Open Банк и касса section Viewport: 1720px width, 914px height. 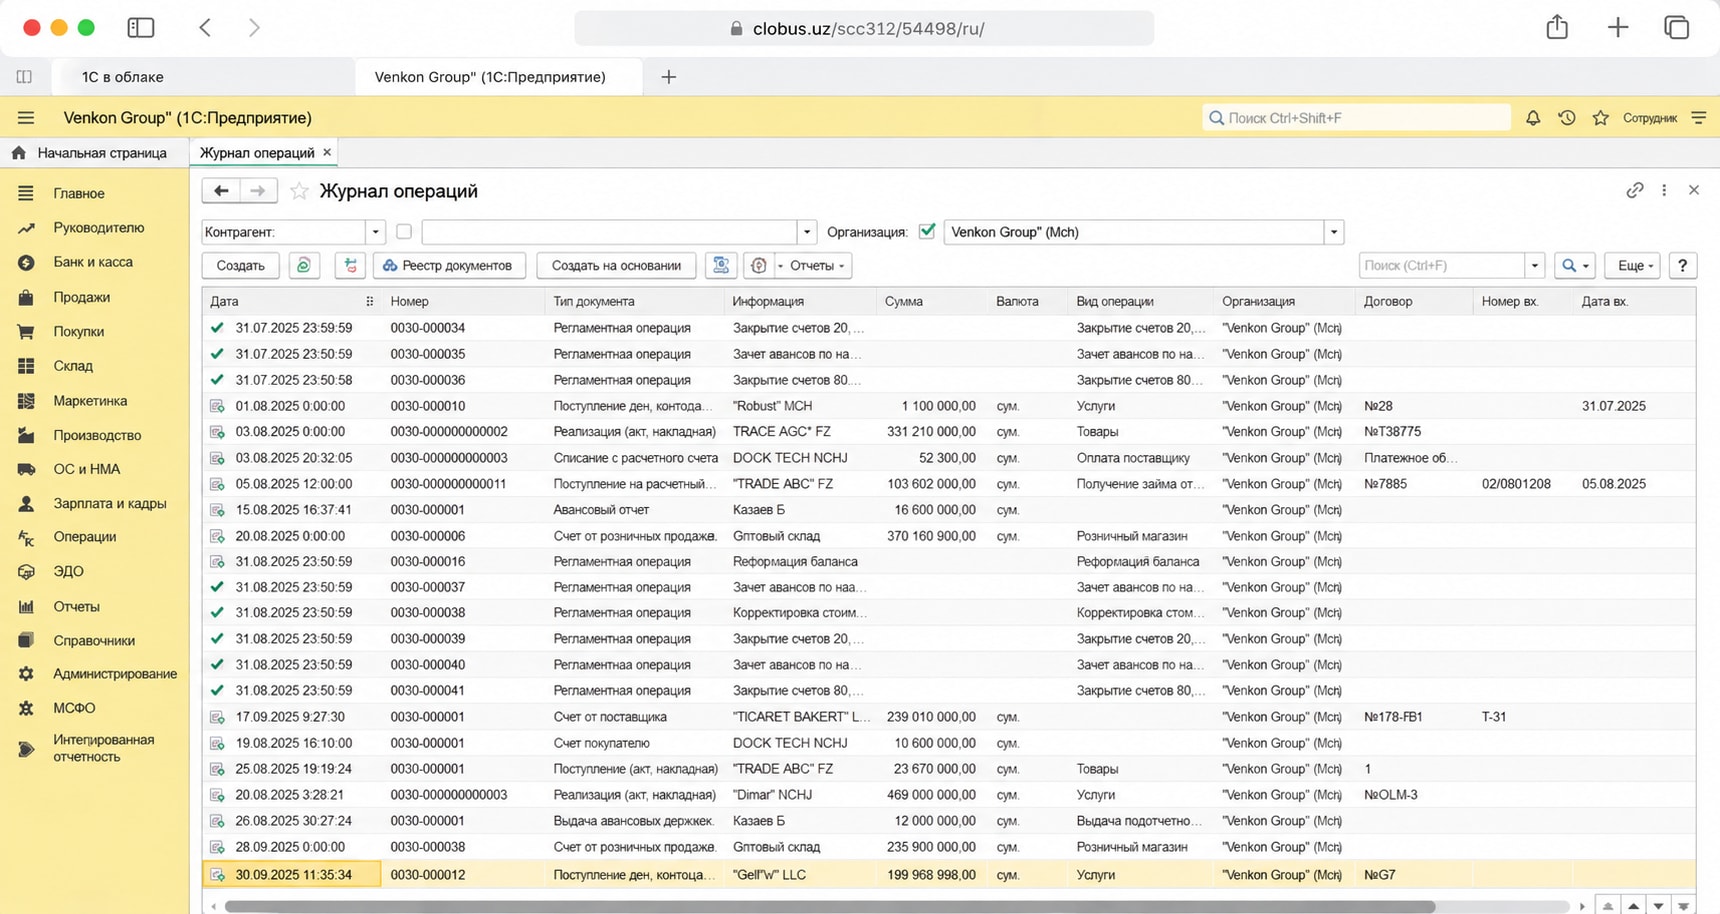tap(93, 262)
